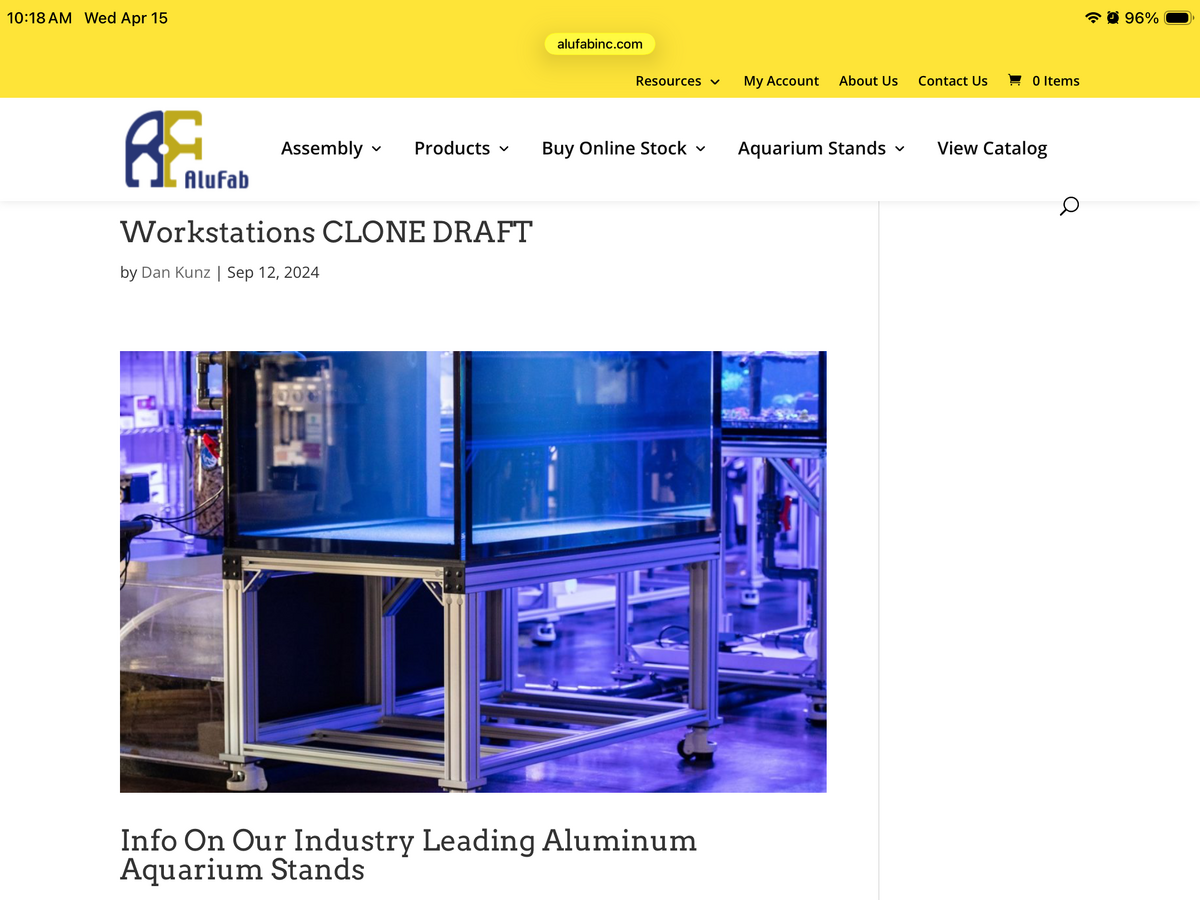This screenshot has height=900, width=1200.
Task: Click the aquarium stand photo
Action: click(473, 571)
